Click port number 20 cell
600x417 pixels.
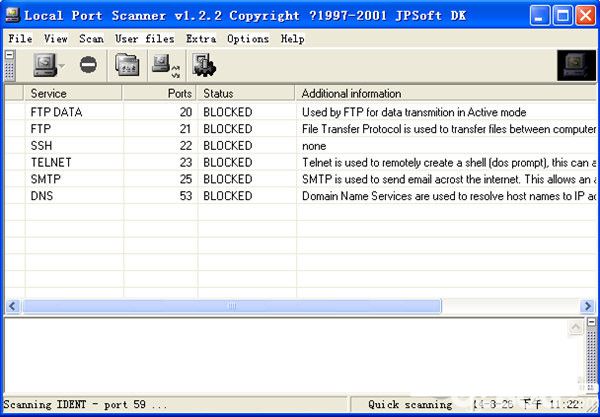(186, 112)
